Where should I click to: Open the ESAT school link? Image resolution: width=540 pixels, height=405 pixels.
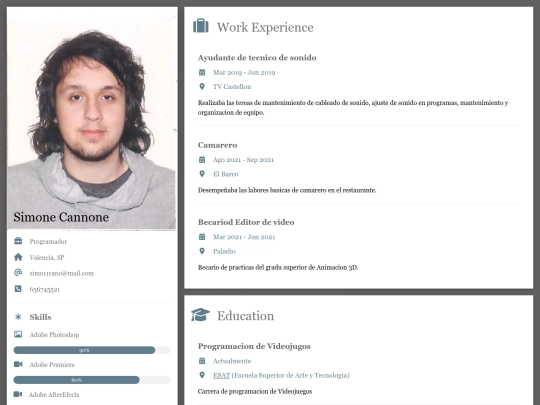click(221, 375)
